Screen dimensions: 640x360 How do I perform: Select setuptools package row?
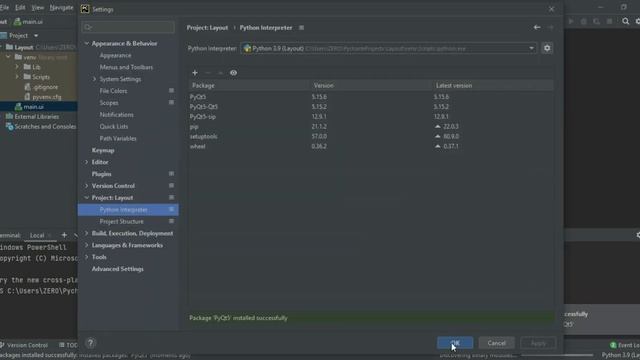371,136
